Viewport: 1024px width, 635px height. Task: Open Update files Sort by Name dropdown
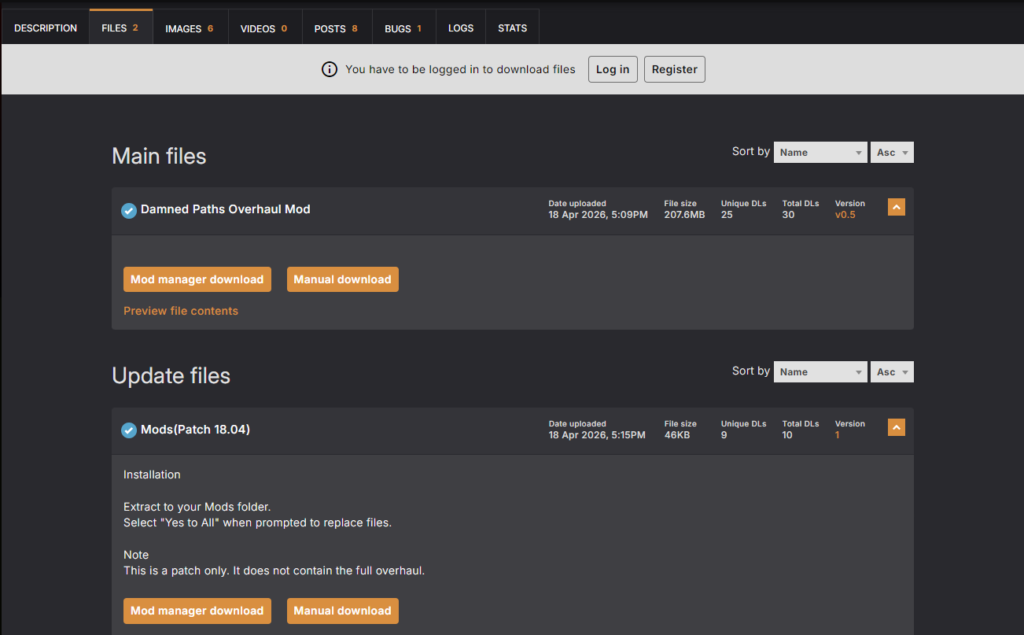click(x=820, y=372)
